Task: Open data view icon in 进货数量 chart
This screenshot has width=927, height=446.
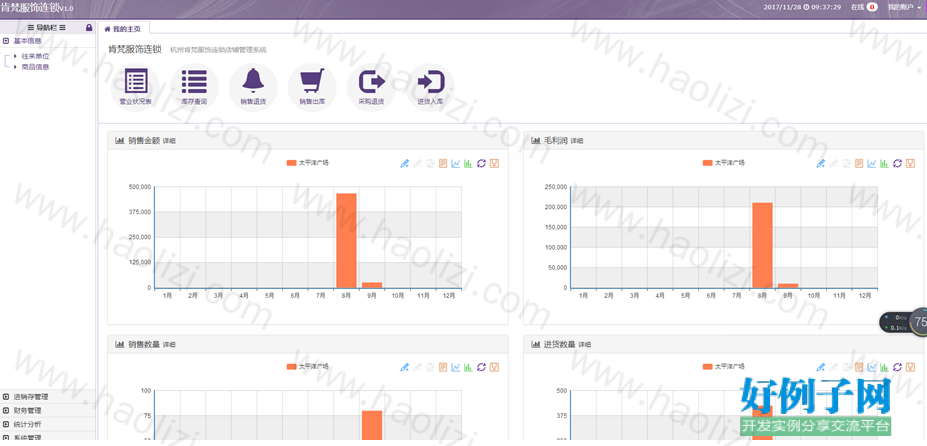Action: coord(859,367)
